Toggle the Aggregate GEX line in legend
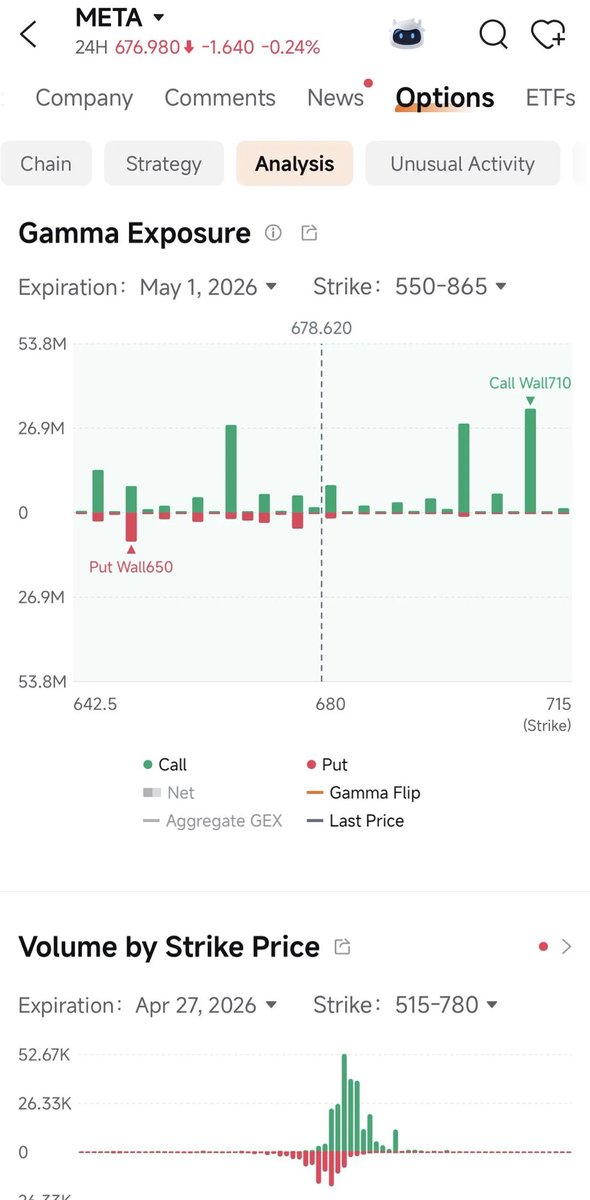Image resolution: width=590 pixels, height=1200 pixels. 212,820
